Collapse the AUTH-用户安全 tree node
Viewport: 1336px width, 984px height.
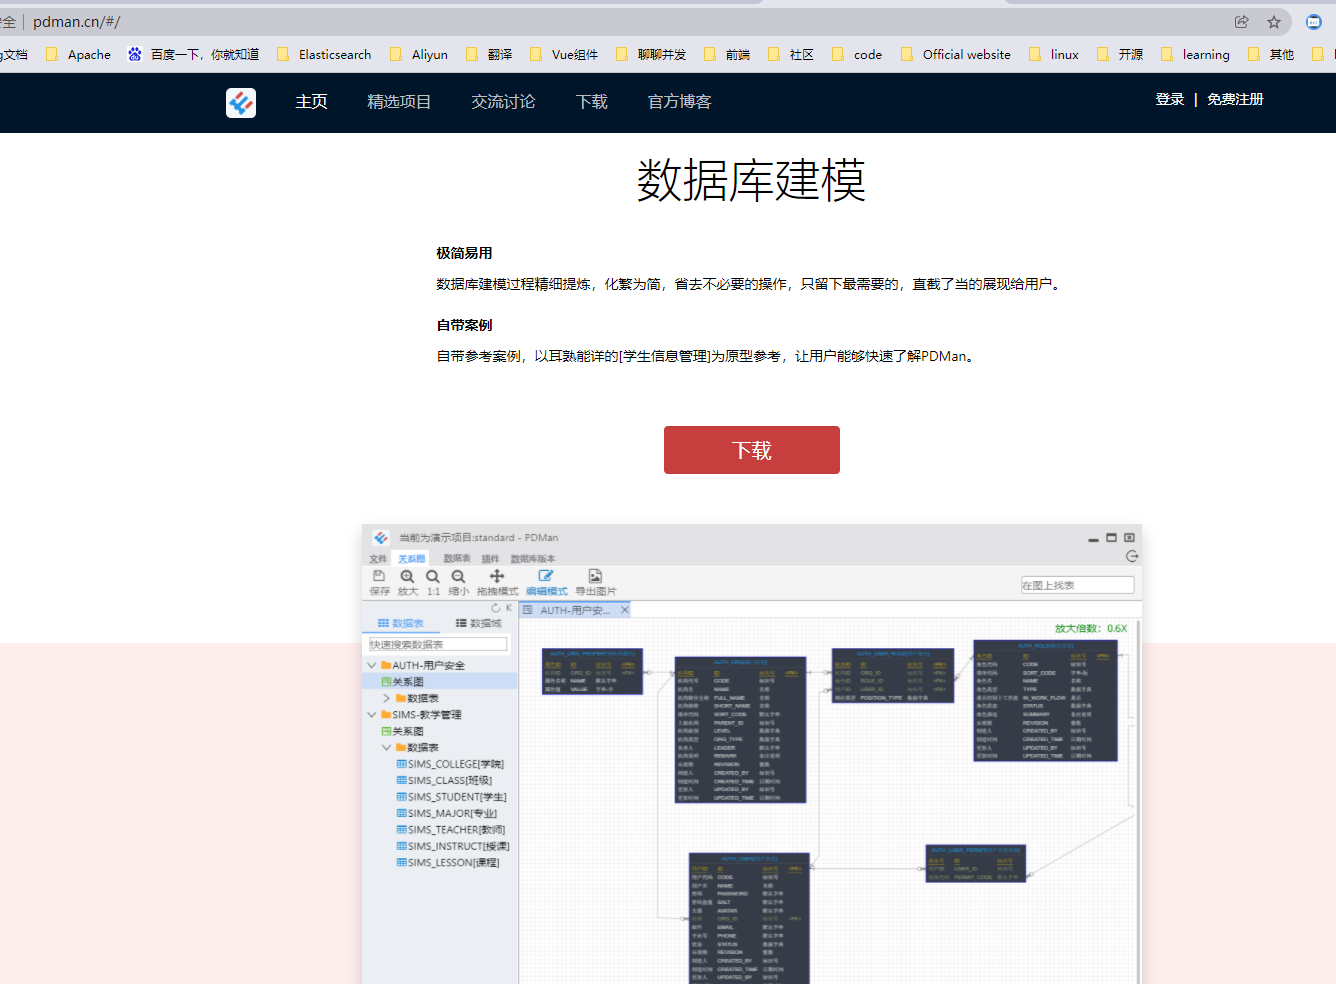tap(372, 665)
